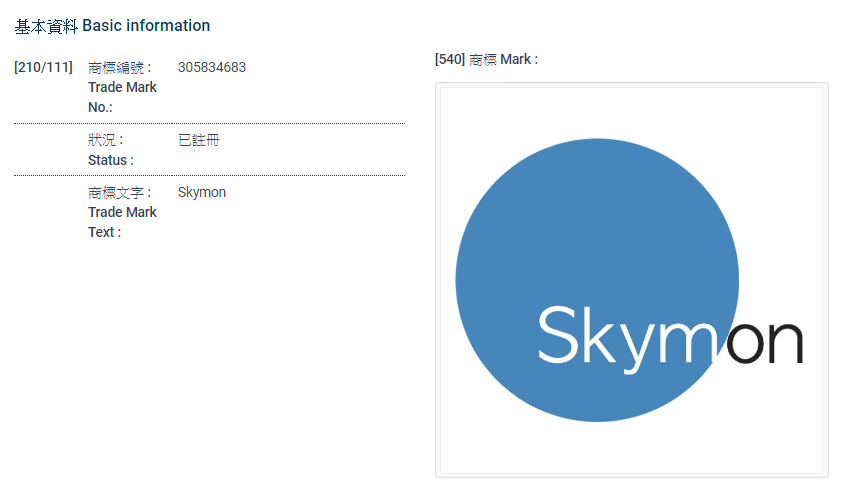Click the [540] field code
This screenshot has height=489, width=844.
coord(450,60)
